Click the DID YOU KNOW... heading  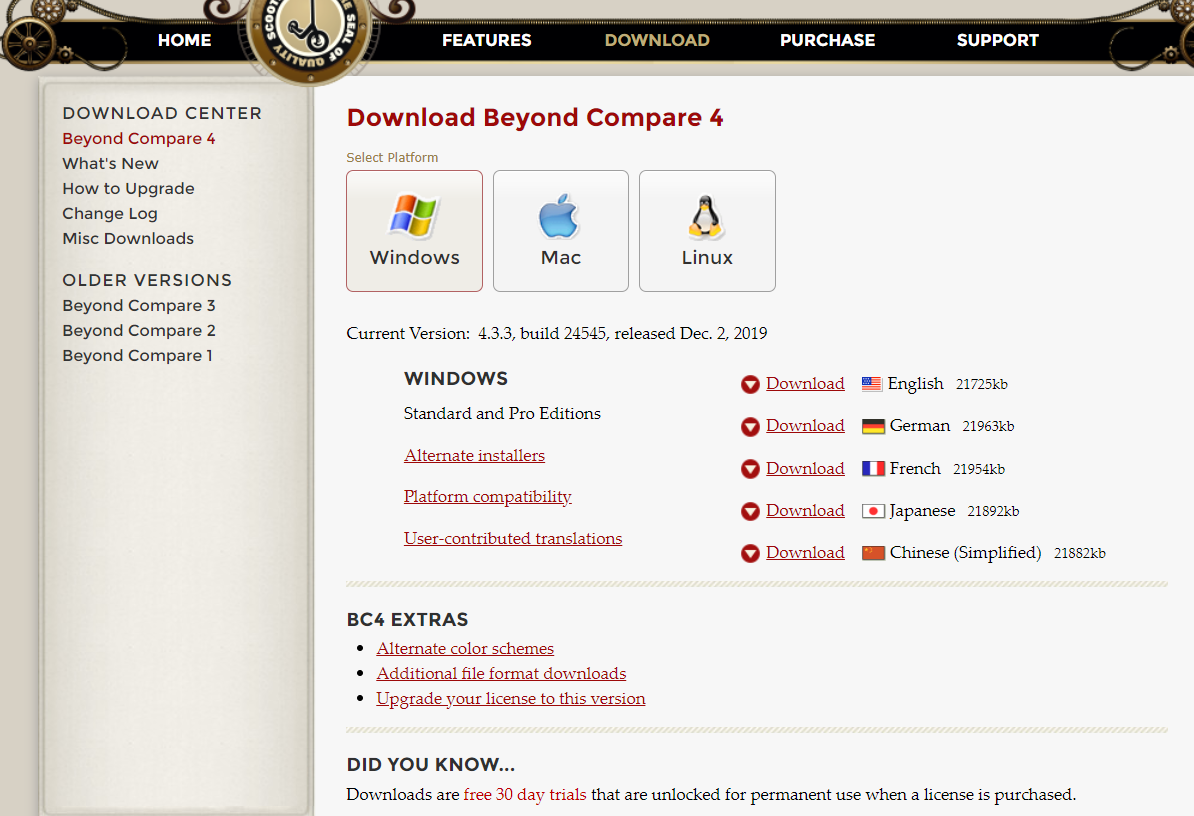point(431,764)
